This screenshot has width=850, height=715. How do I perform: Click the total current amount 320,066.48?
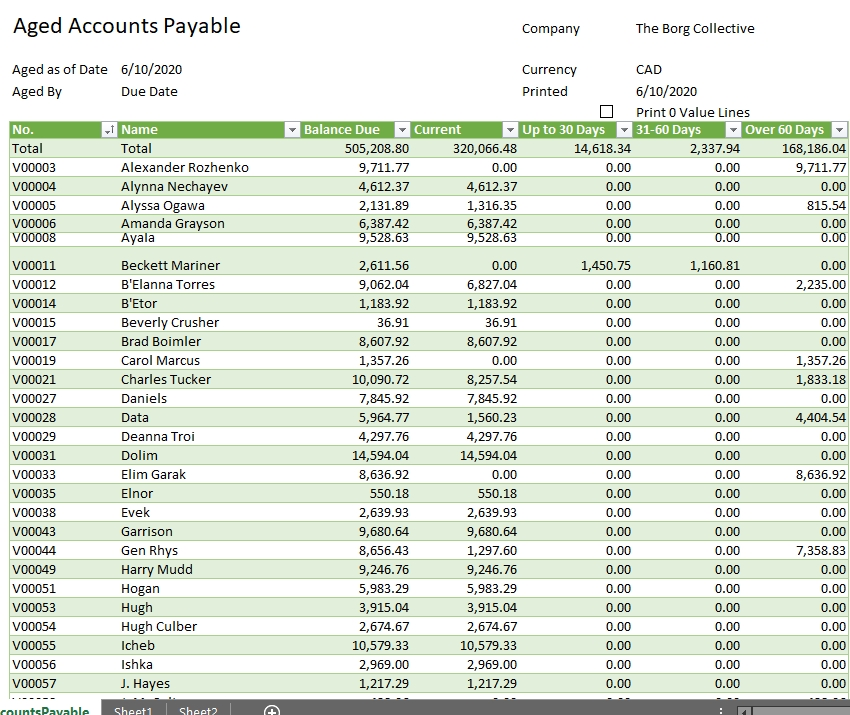point(485,149)
